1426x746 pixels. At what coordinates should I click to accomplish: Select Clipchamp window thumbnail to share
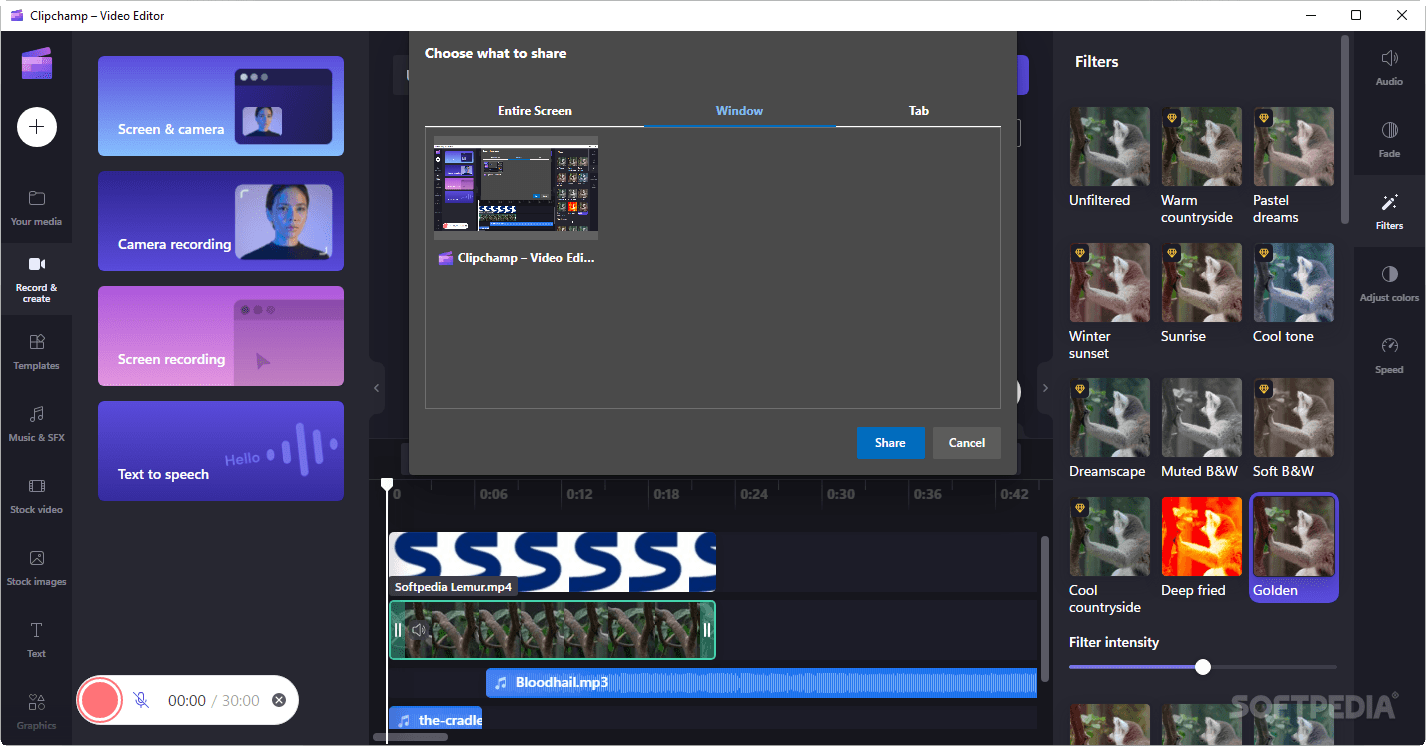coord(516,188)
